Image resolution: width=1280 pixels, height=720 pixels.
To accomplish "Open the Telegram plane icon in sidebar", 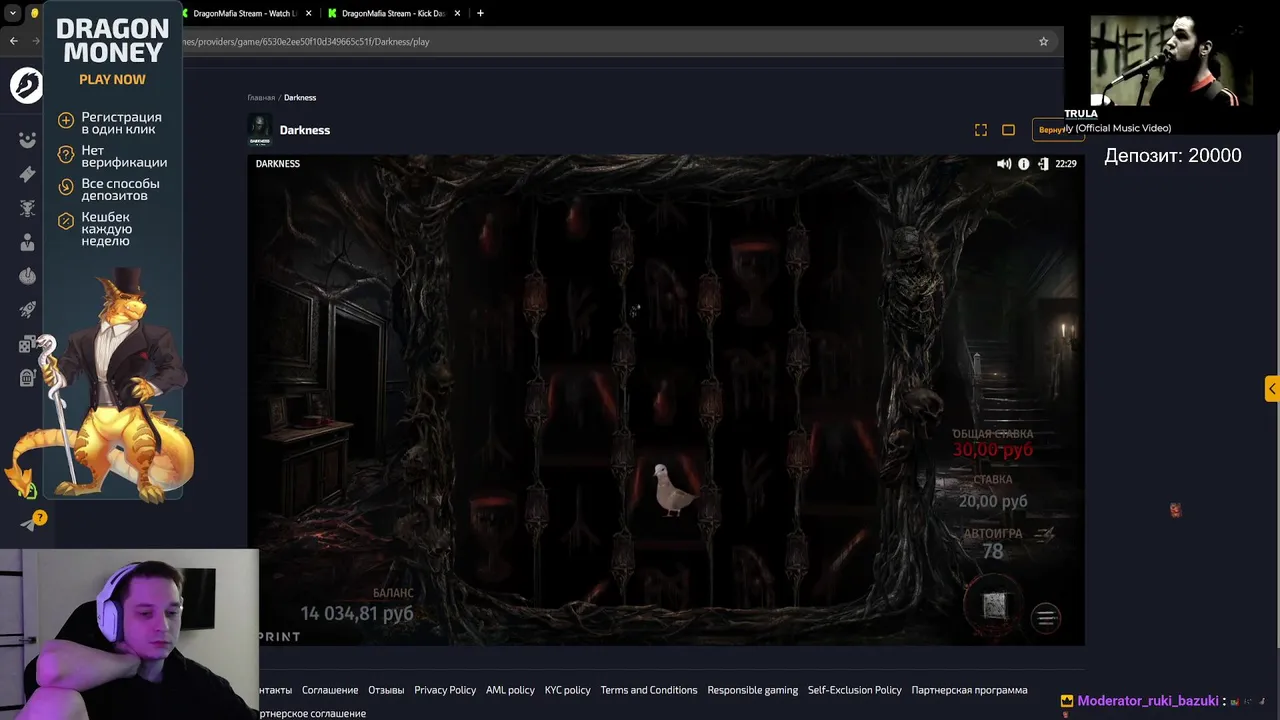I will (x=30, y=522).
